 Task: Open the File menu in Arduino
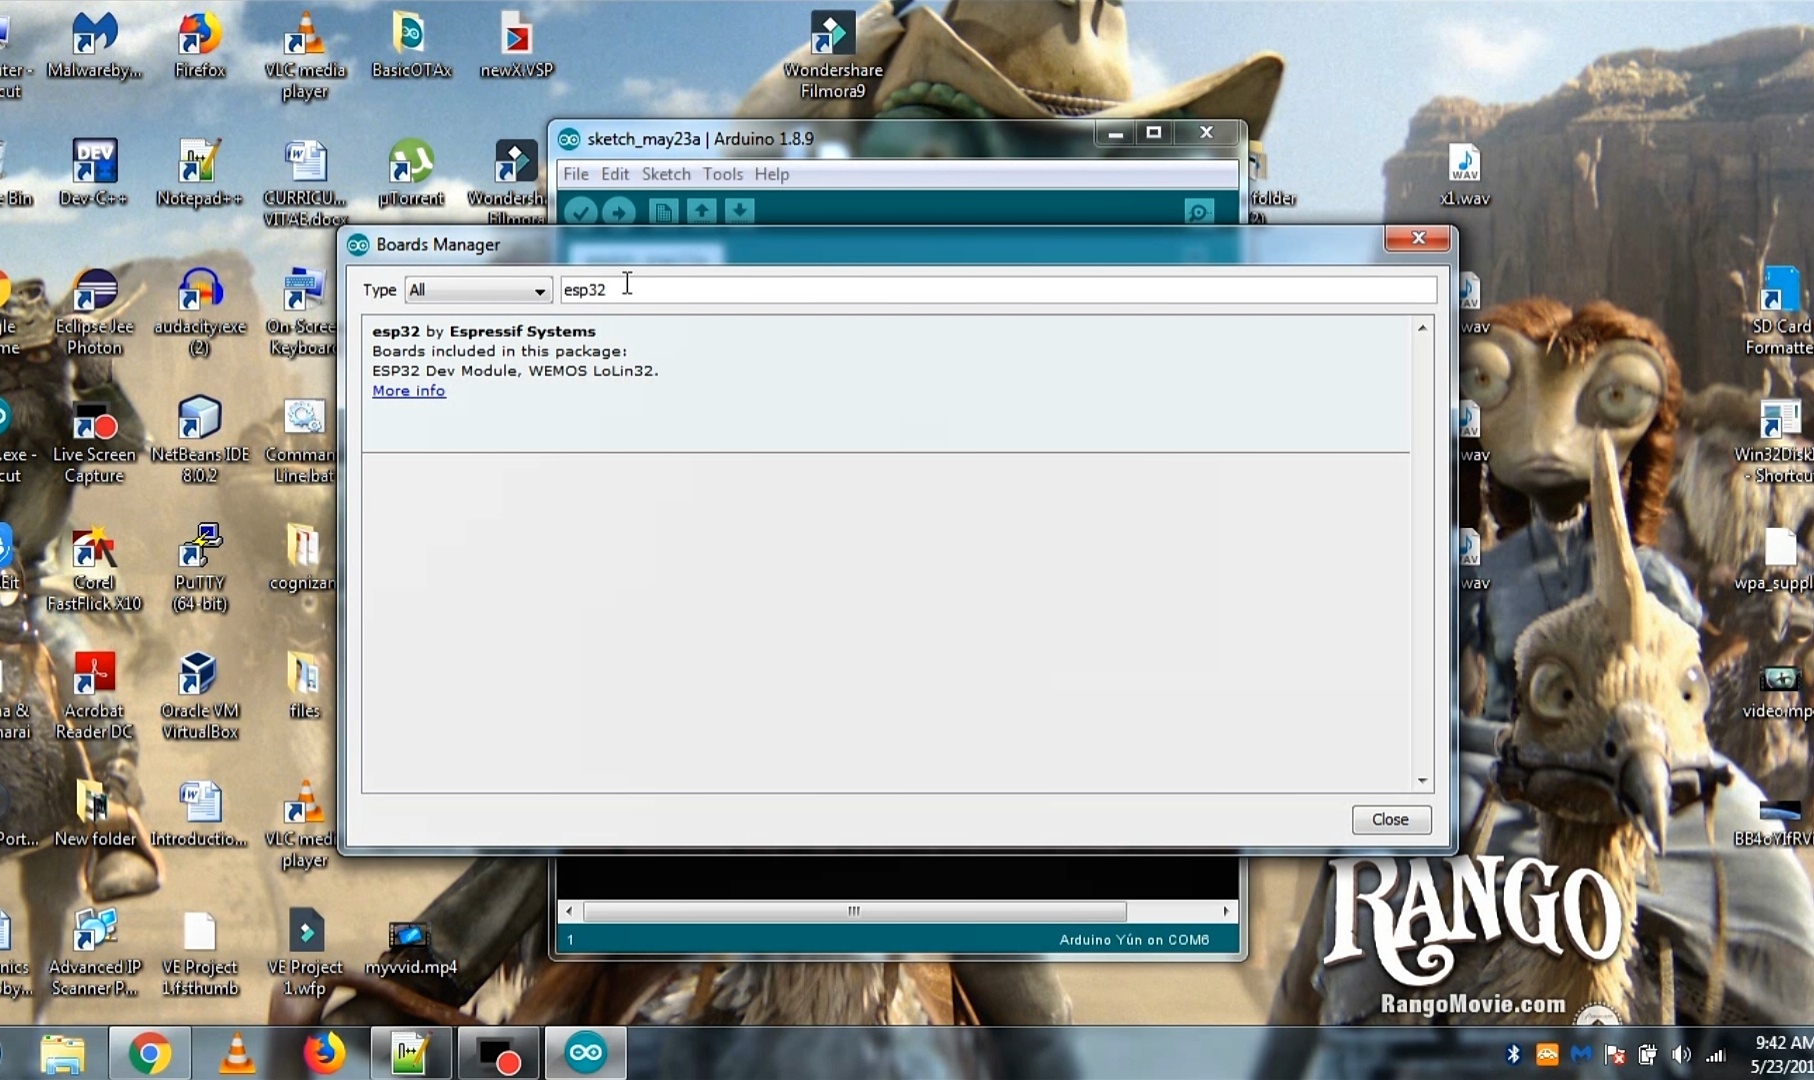coord(576,174)
